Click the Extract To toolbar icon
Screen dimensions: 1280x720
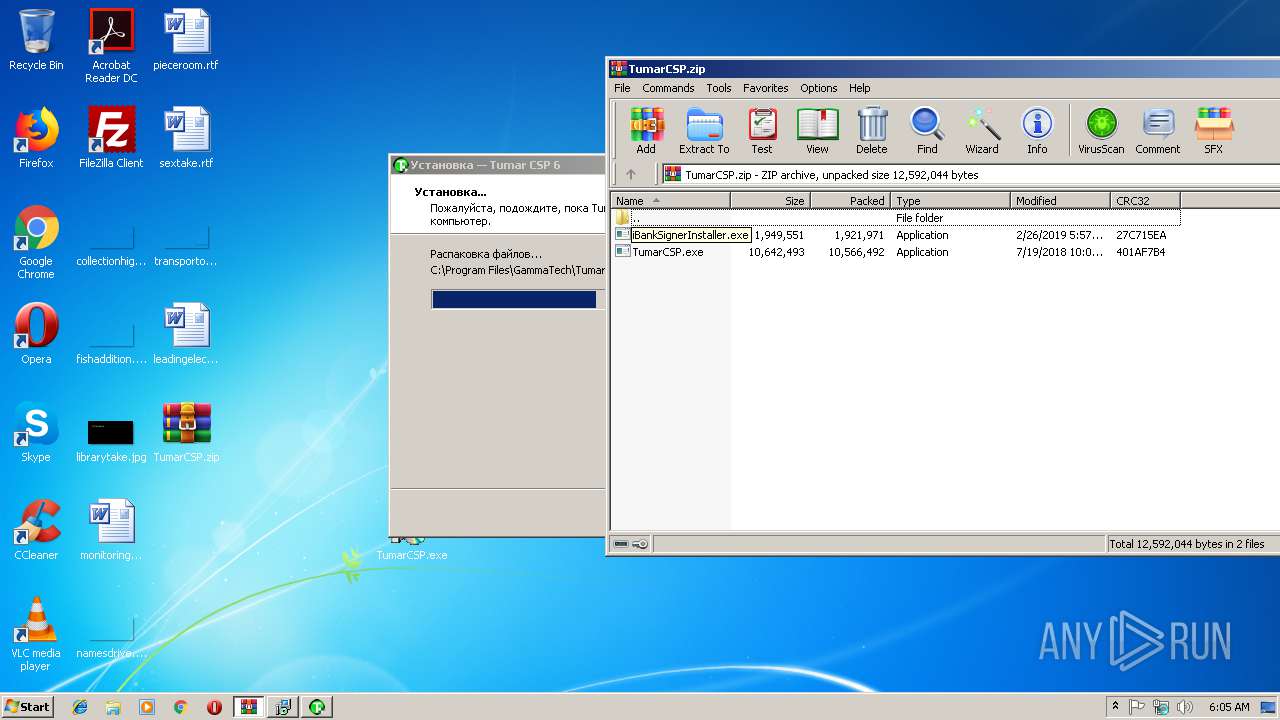point(704,131)
